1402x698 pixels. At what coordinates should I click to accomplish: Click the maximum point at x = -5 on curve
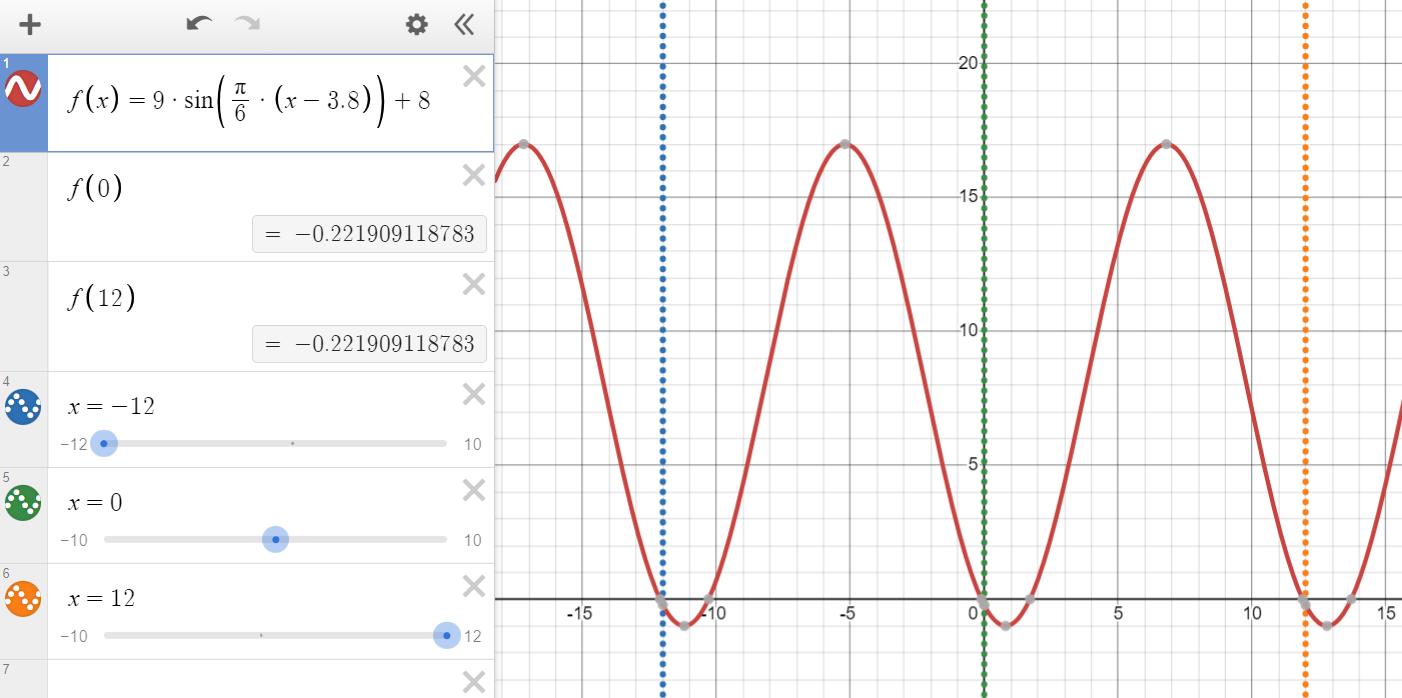pyautogui.click(x=845, y=144)
